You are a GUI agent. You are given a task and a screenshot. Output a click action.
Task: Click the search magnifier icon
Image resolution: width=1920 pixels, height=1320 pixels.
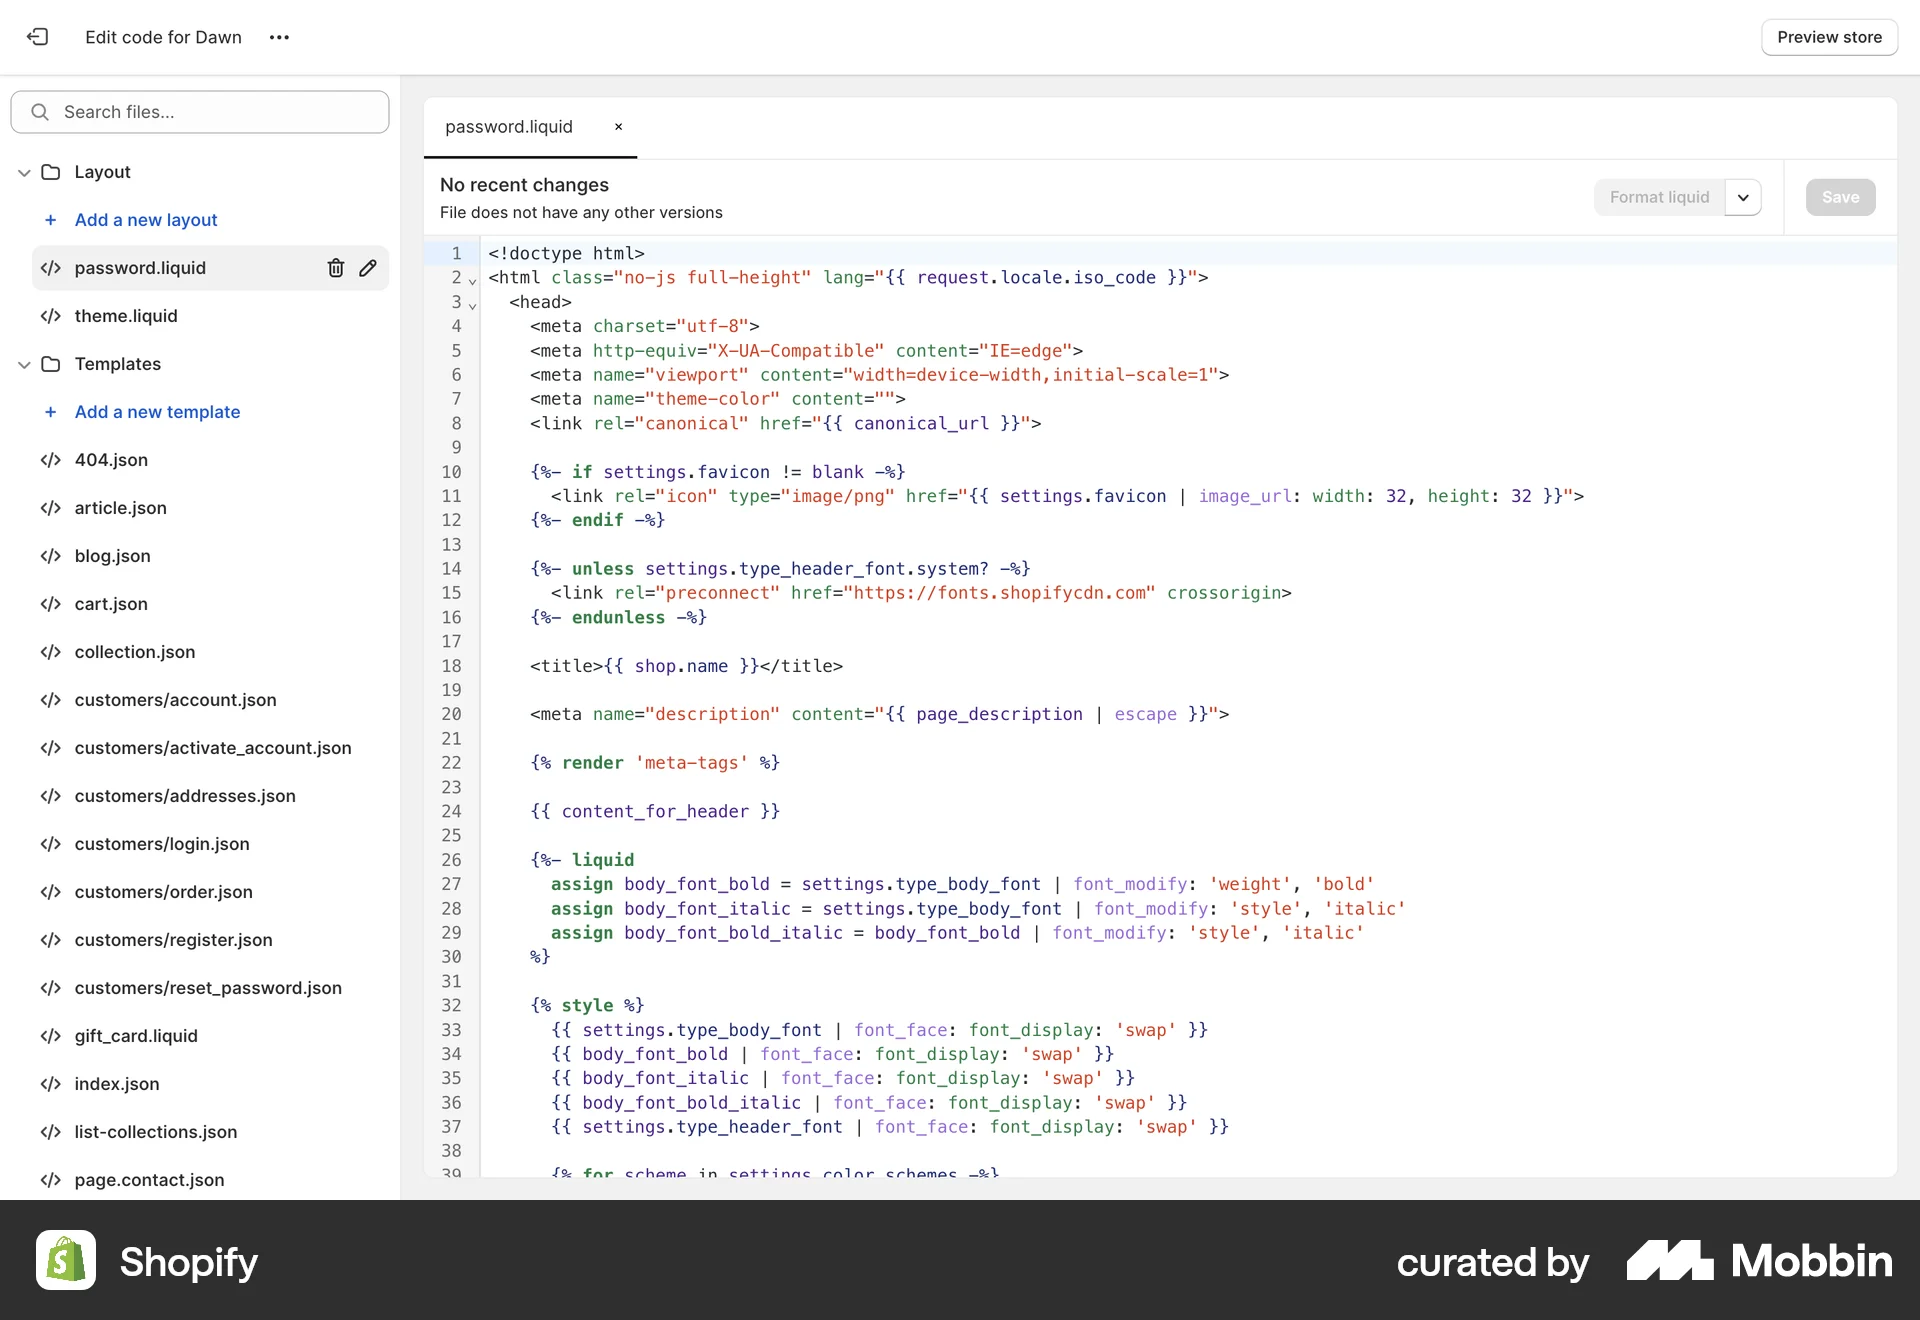point(40,112)
